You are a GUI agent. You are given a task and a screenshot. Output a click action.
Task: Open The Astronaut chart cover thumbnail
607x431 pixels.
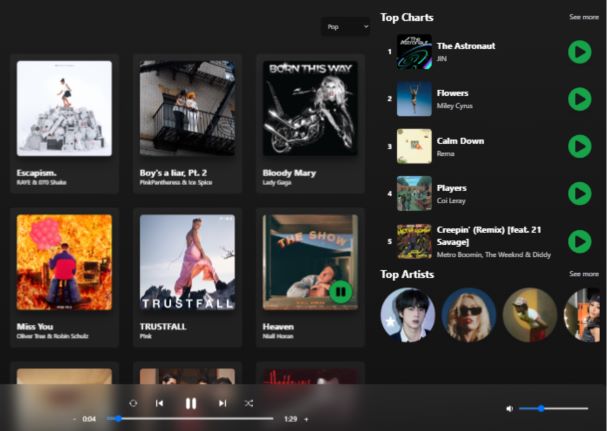(414, 52)
